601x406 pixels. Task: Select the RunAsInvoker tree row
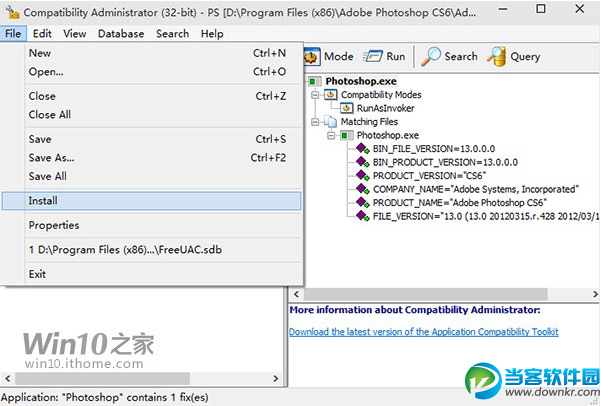[386, 108]
